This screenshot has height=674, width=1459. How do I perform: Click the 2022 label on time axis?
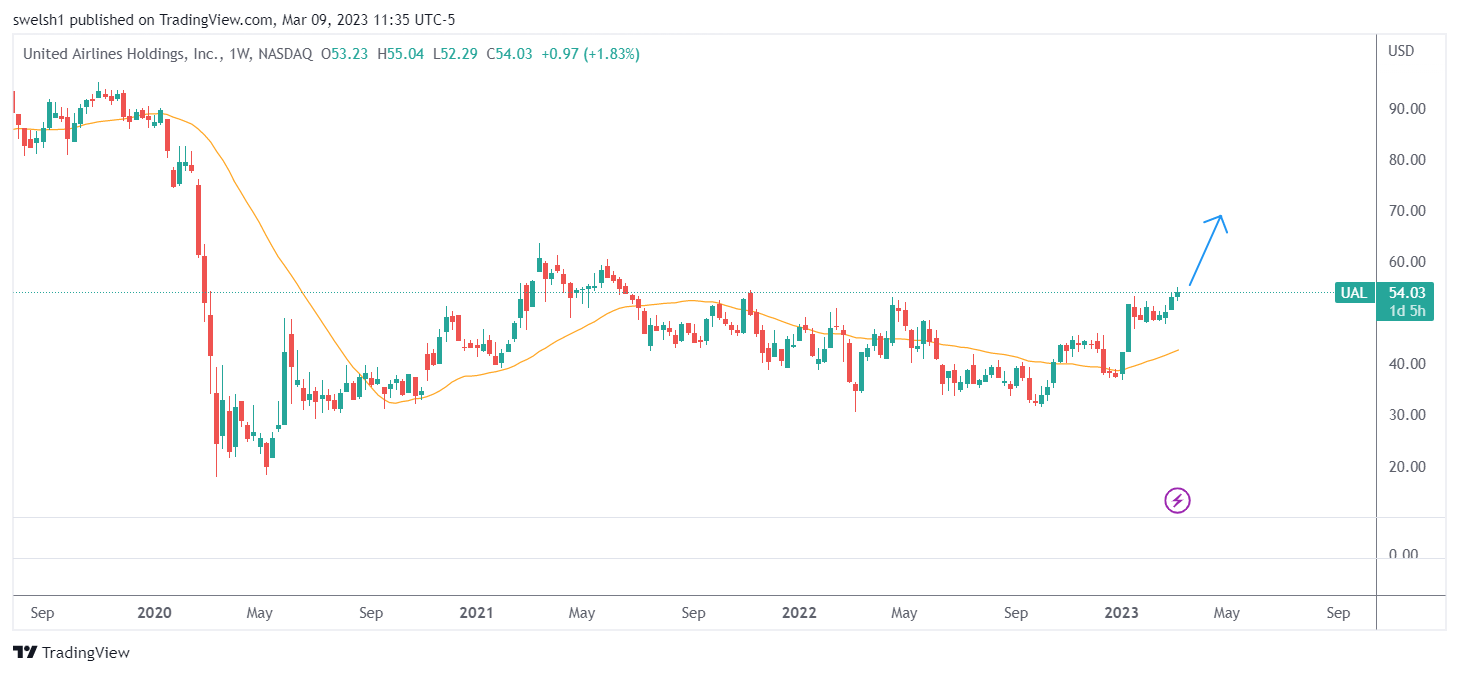click(x=799, y=613)
